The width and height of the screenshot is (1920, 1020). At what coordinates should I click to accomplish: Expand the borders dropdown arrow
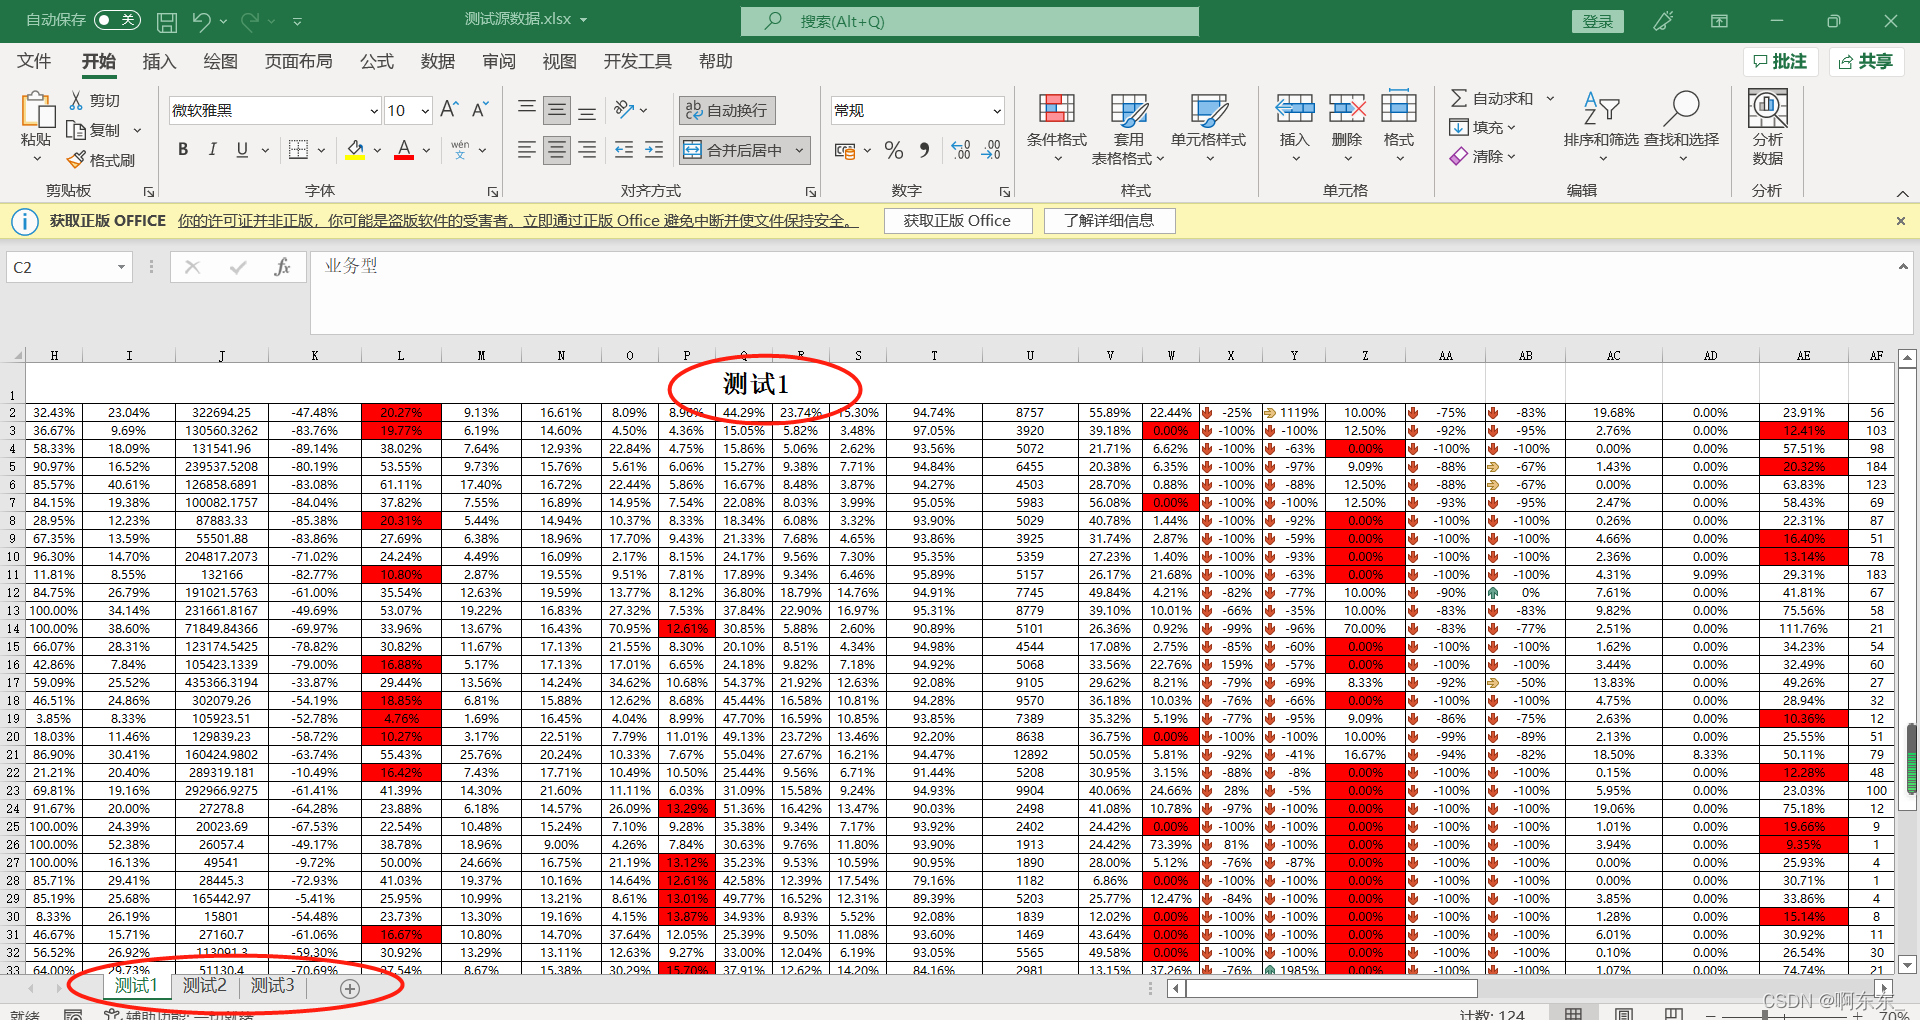[321, 151]
